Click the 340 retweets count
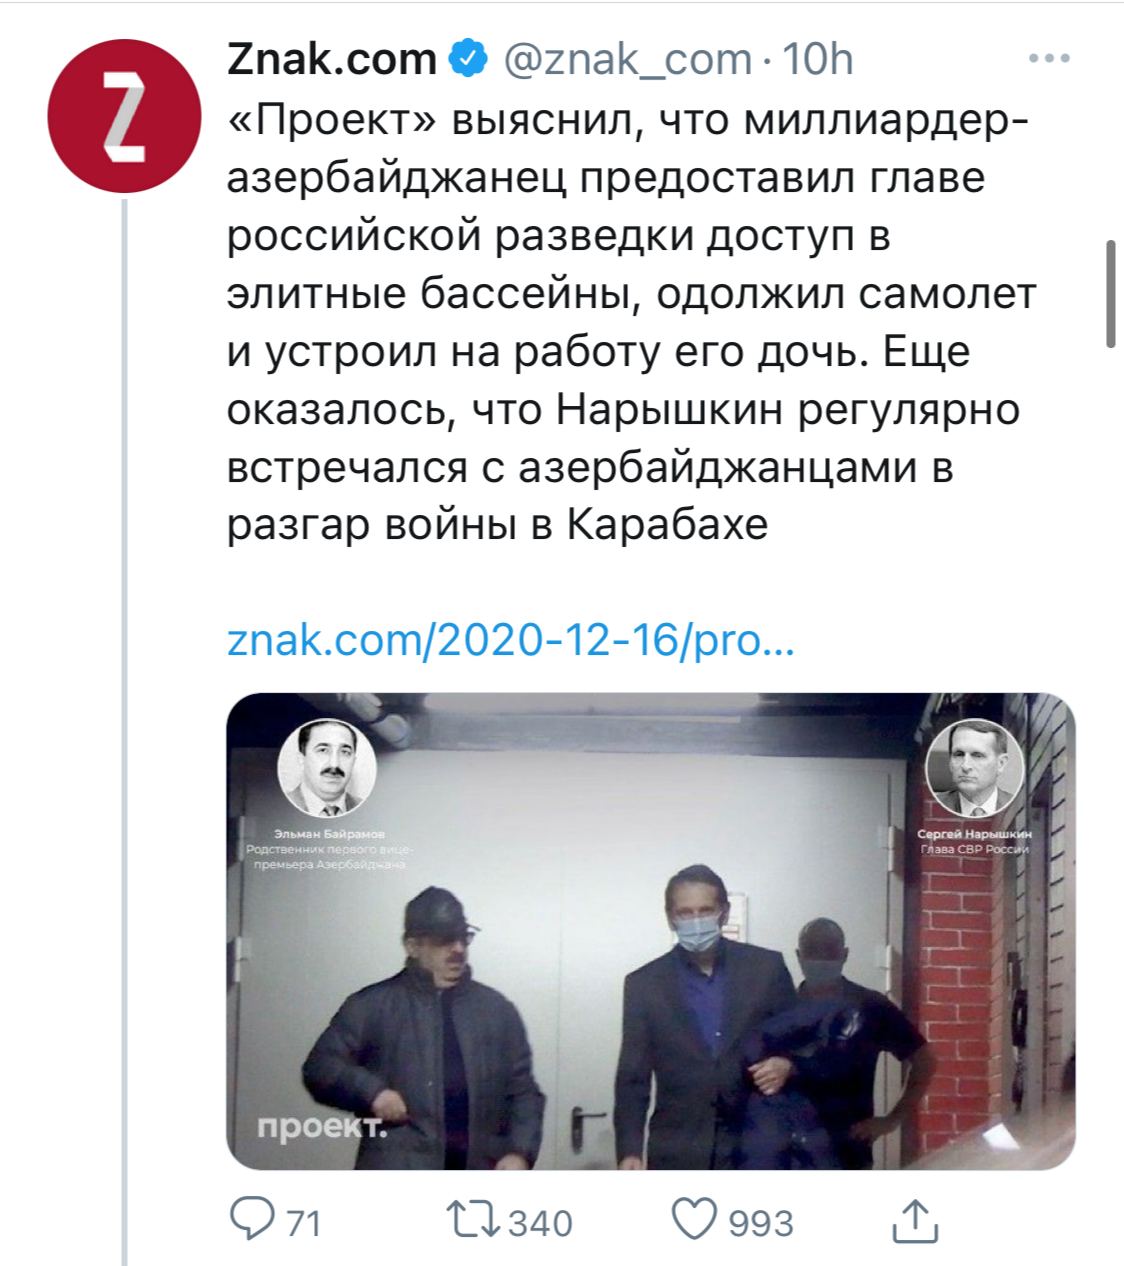The image size is (1124, 1266). pyautogui.click(x=541, y=1222)
